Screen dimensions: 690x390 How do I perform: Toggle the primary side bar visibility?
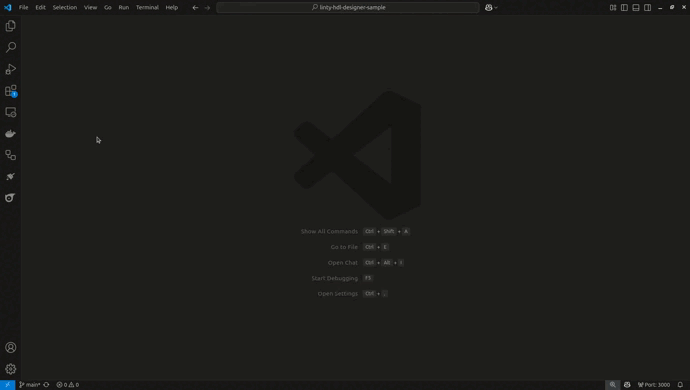point(624,7)
